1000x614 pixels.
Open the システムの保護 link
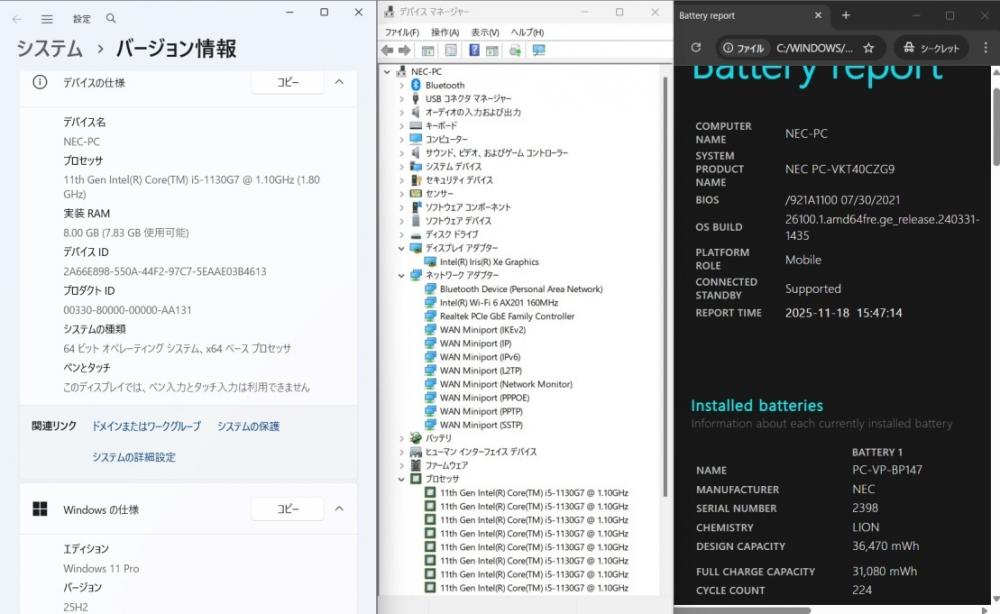[248, 427]
